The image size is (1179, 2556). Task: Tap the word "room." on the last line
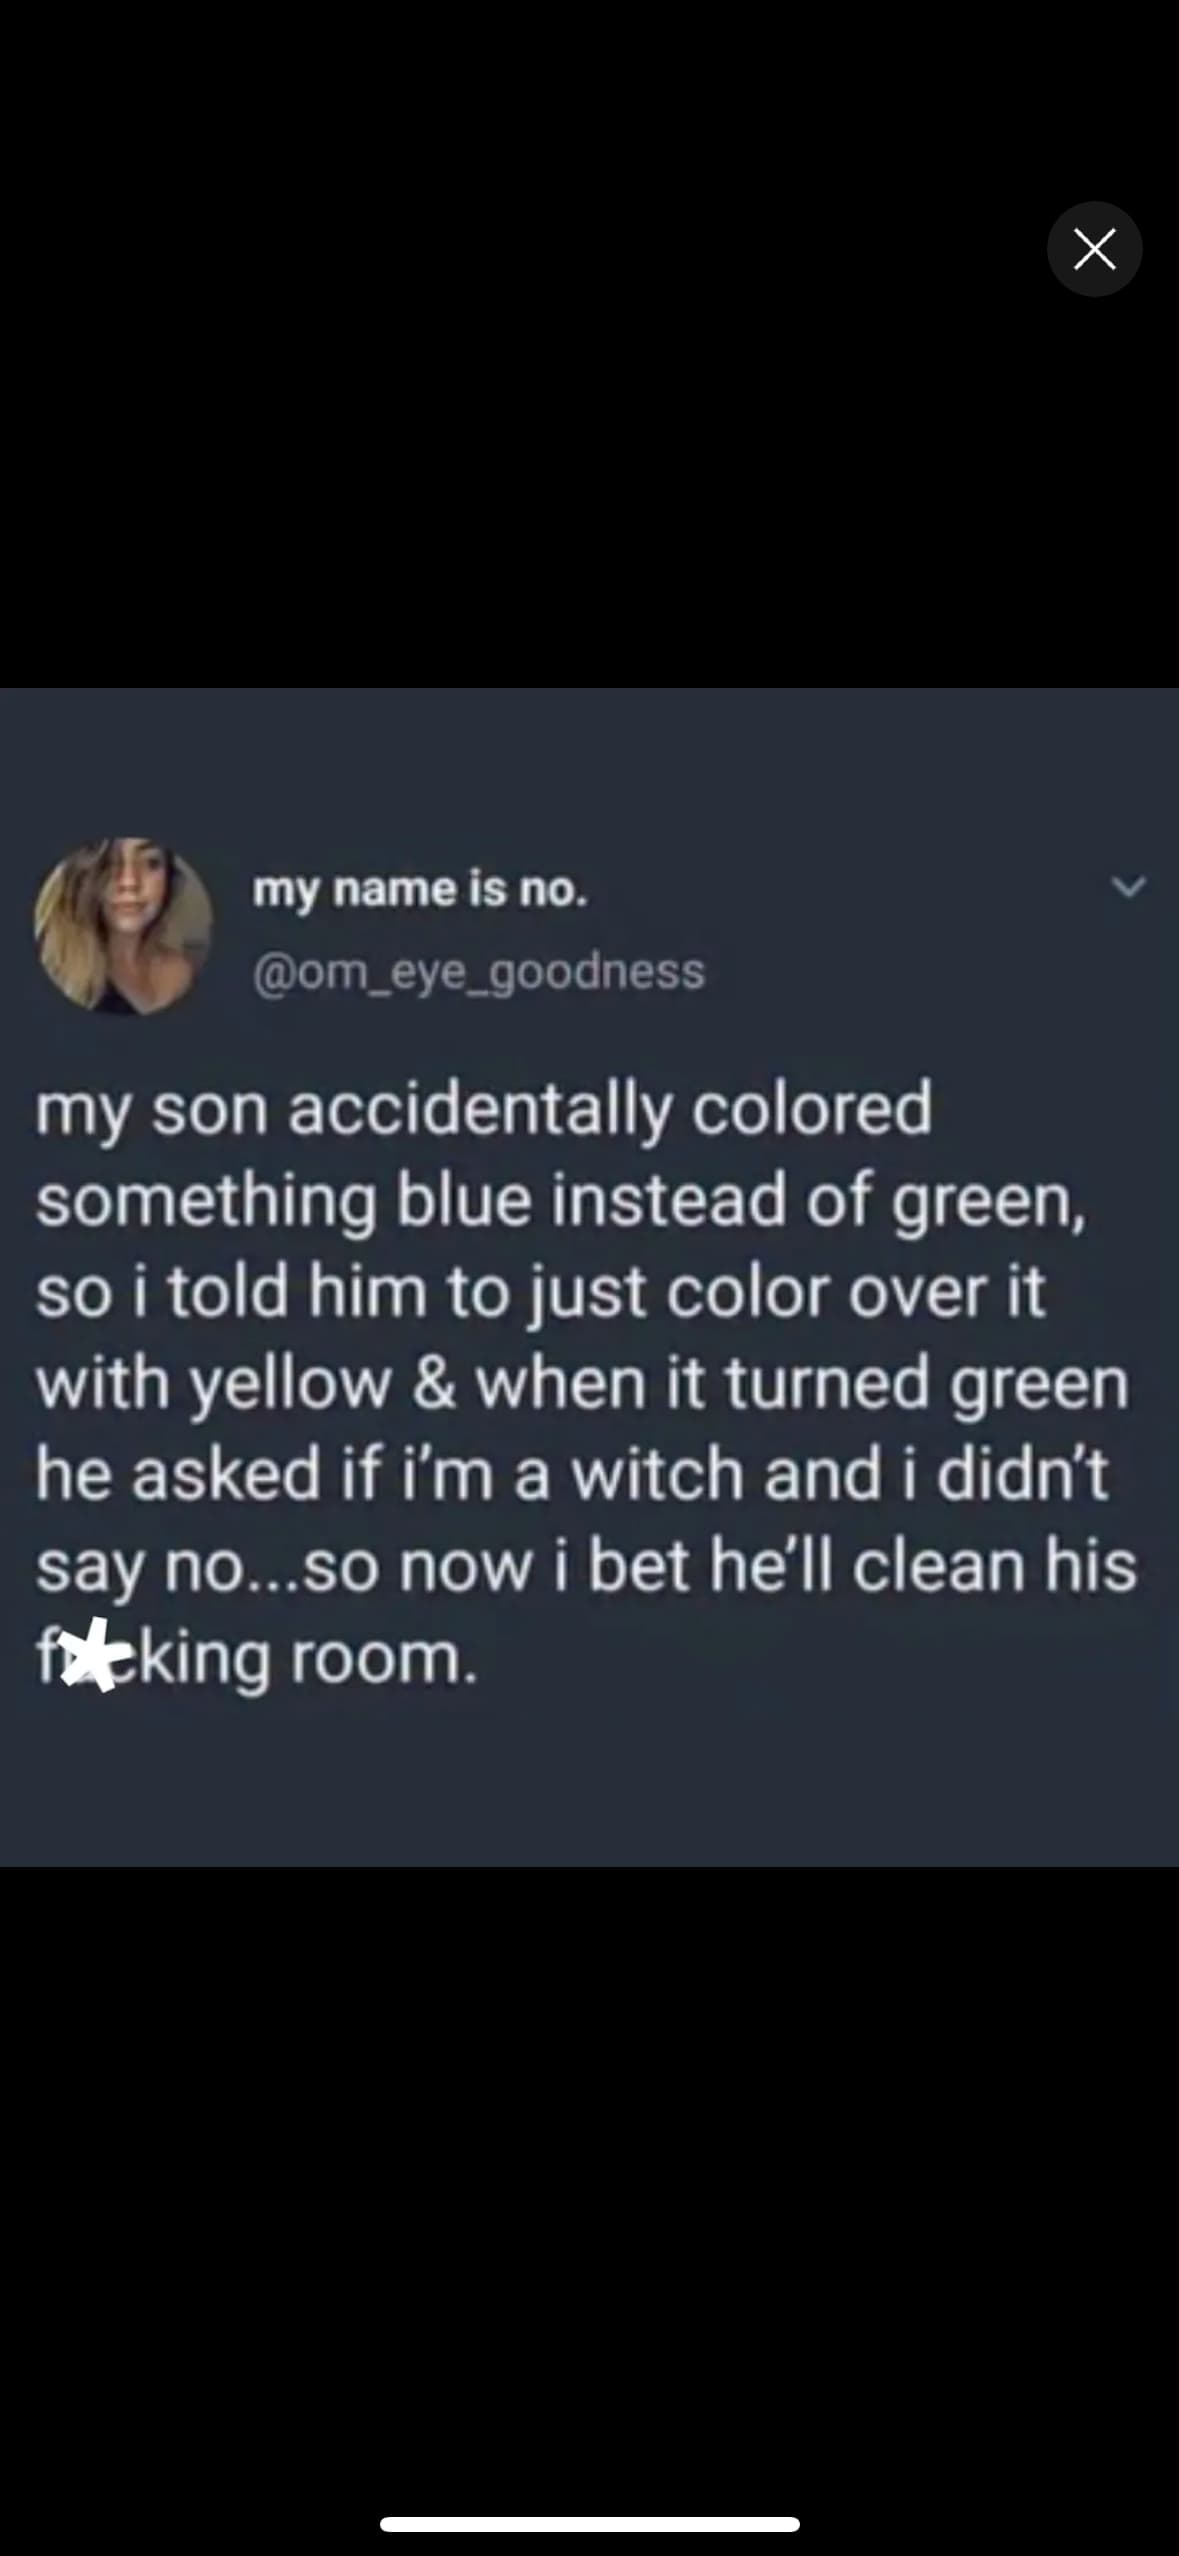[384, 1658]
